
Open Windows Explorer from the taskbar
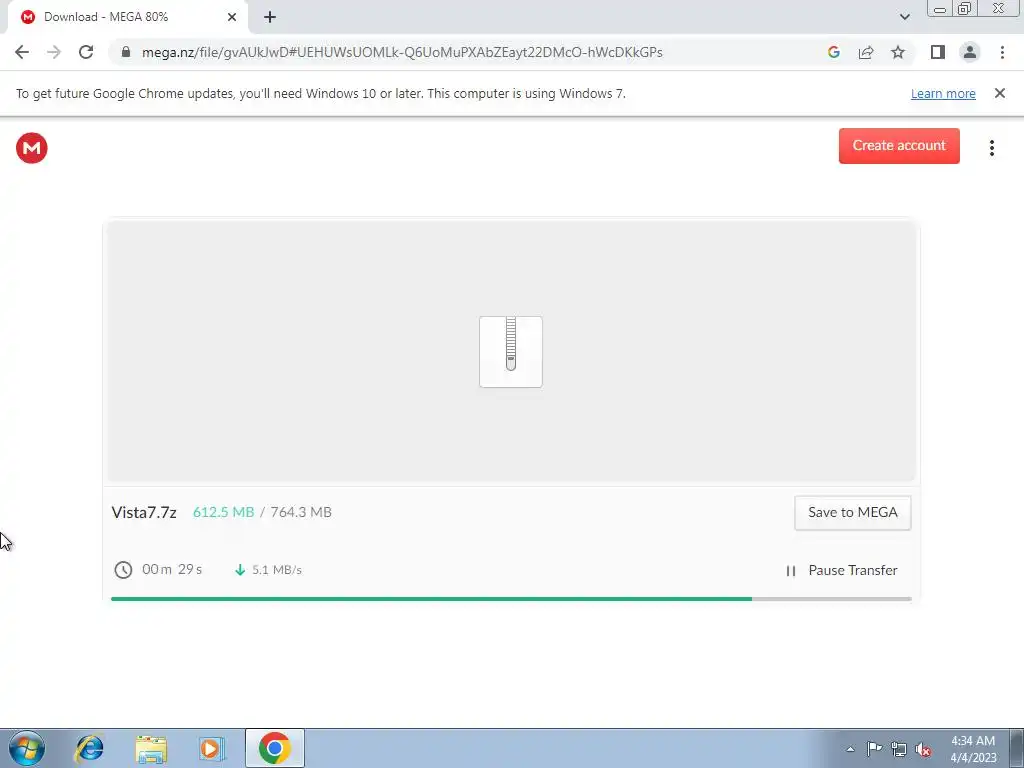(151, 748)
